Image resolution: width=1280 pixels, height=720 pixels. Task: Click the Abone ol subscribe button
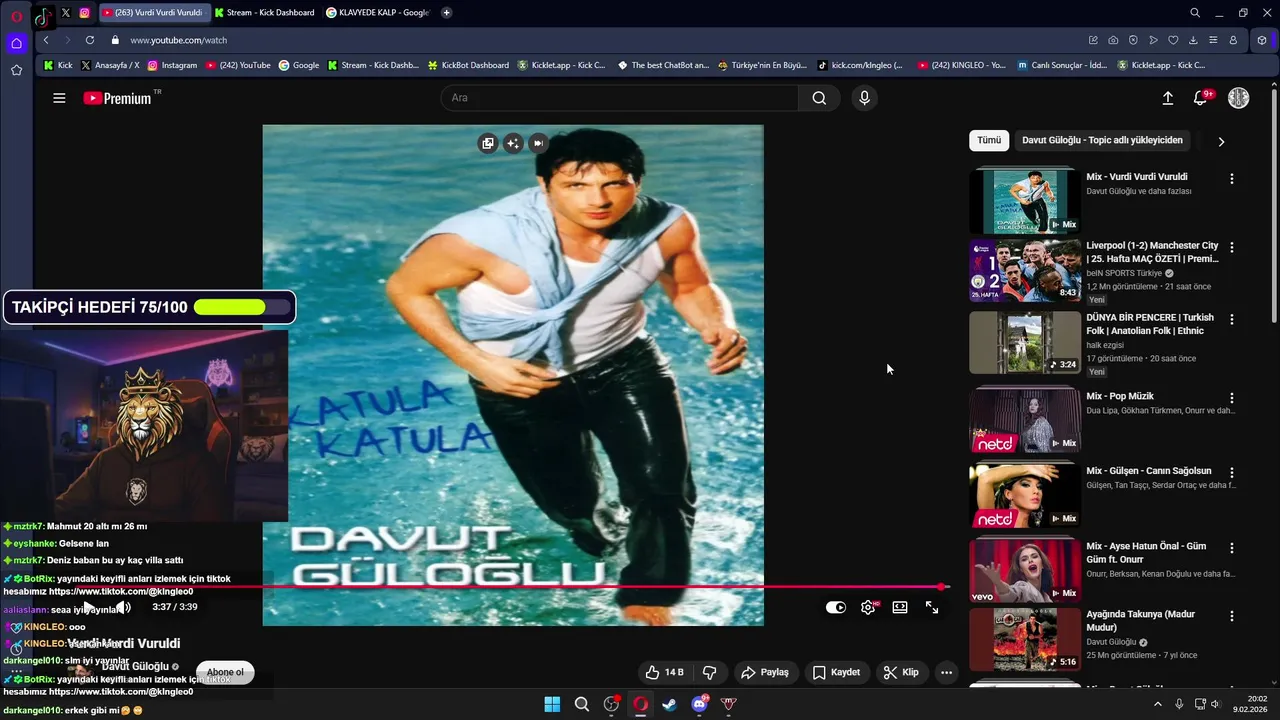click(225, 672)
